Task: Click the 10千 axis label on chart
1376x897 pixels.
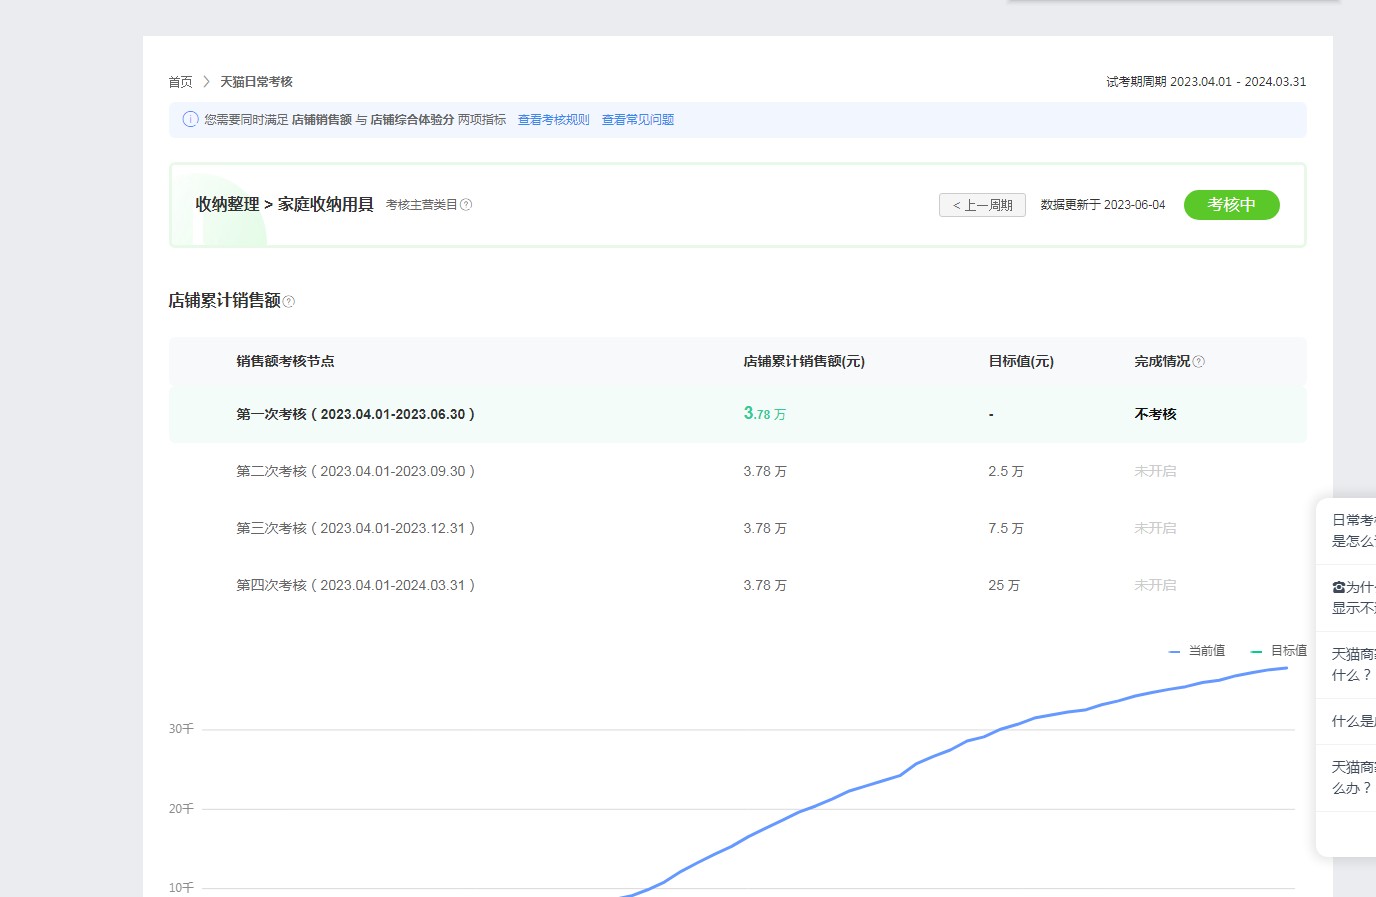Action: click(x=181, y=888)
